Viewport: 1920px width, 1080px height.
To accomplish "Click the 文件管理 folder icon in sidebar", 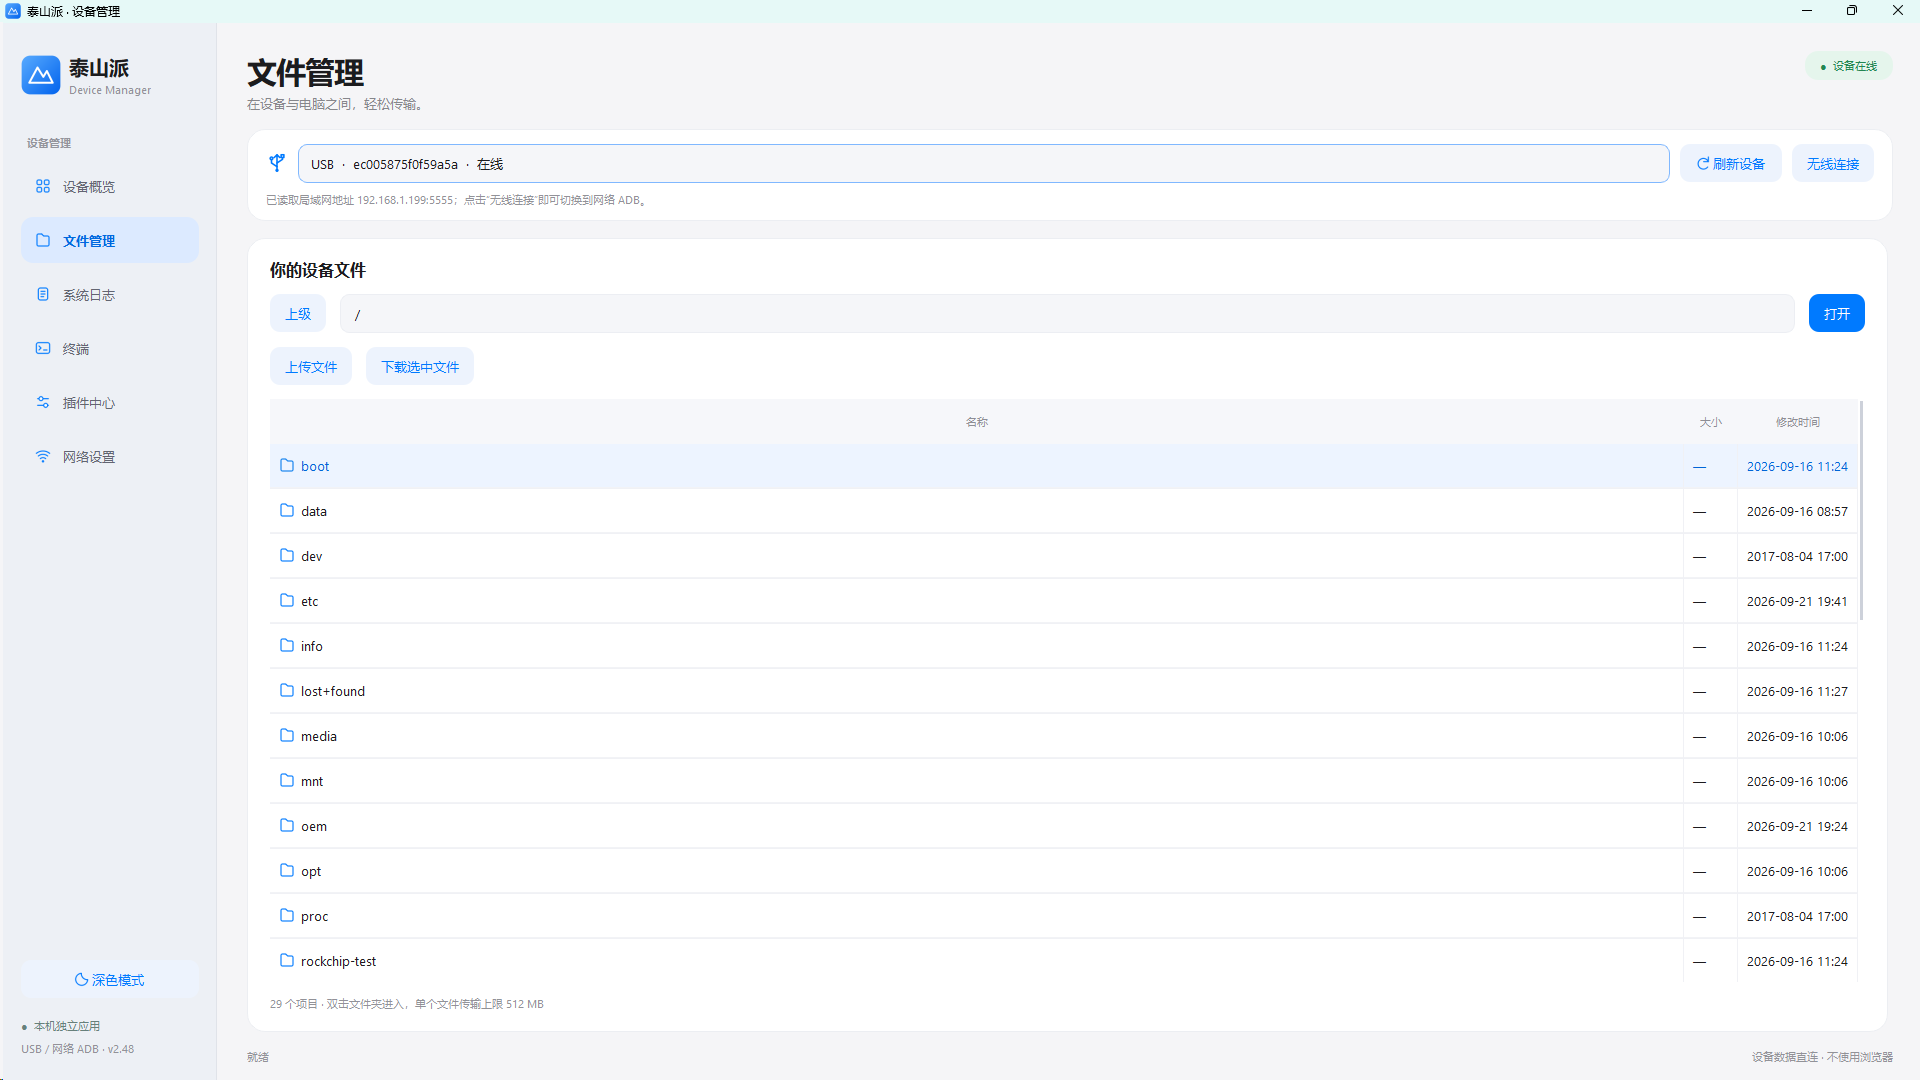I will (43, 240).
